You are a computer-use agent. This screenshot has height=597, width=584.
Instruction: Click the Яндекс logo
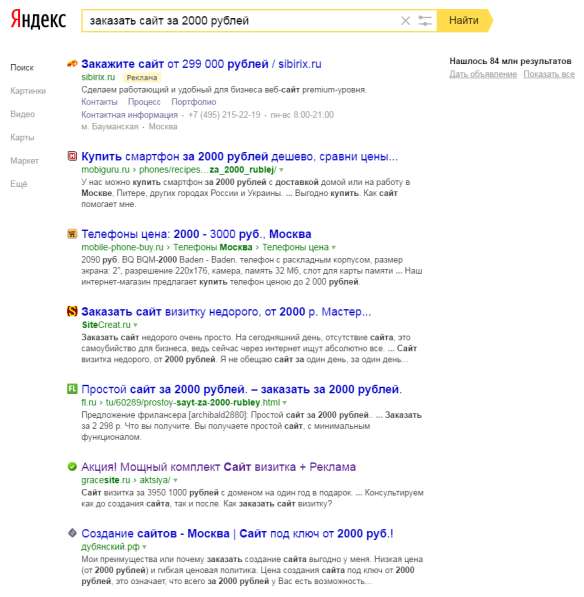click(38, 19)
